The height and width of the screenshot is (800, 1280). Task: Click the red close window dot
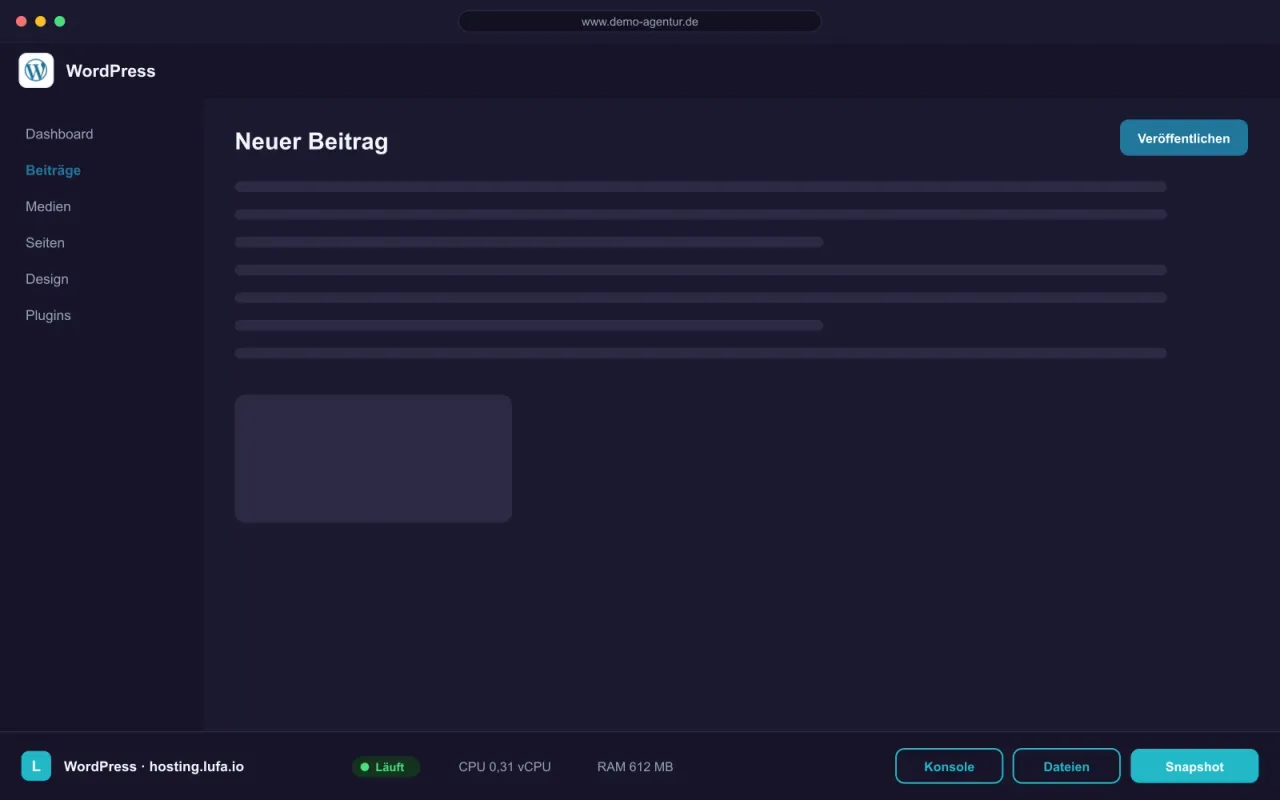21,21
